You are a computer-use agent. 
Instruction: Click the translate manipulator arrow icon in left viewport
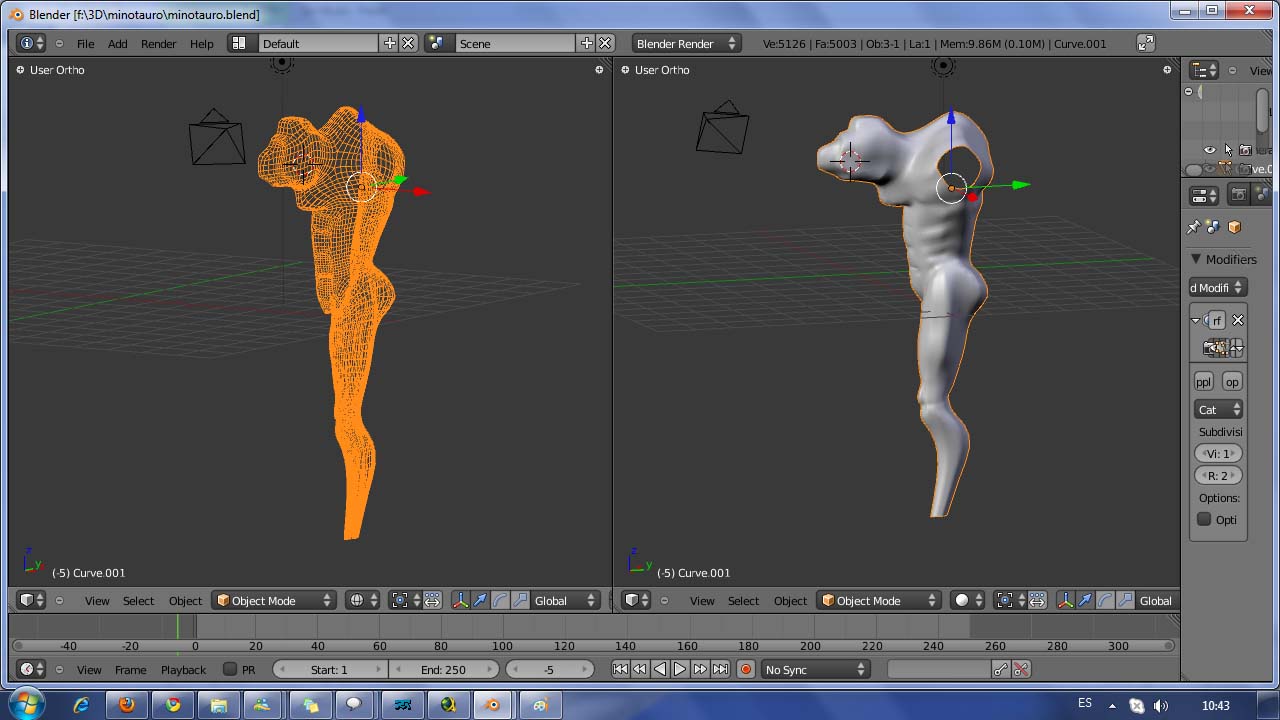tap(480, 601)
